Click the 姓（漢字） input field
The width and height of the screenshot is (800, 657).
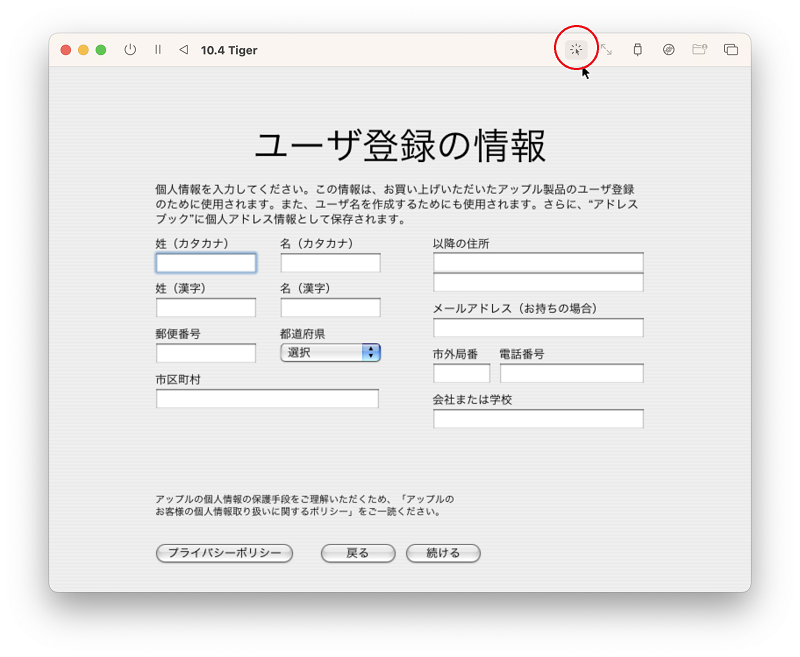(x=206, y=308)
